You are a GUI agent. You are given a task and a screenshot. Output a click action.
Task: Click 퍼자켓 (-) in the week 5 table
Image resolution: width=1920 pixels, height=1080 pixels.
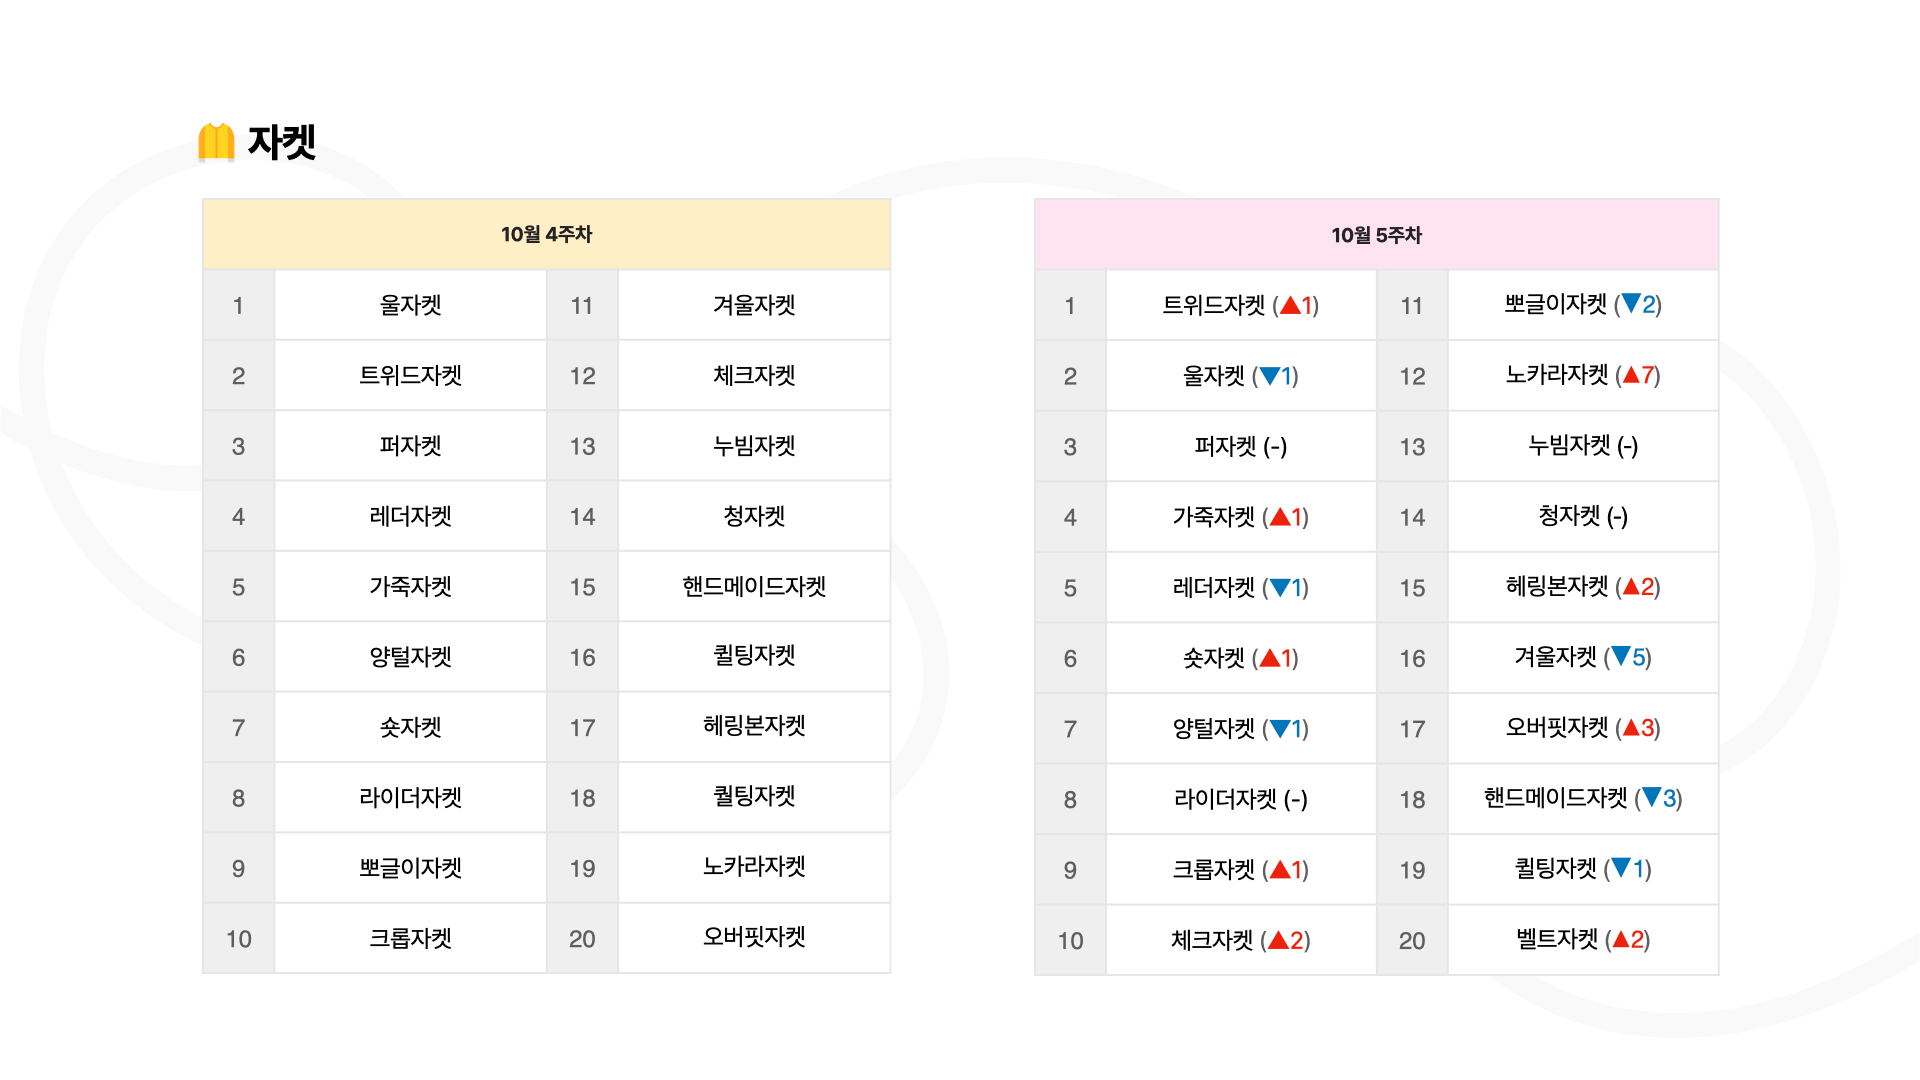coord(1241,446)
